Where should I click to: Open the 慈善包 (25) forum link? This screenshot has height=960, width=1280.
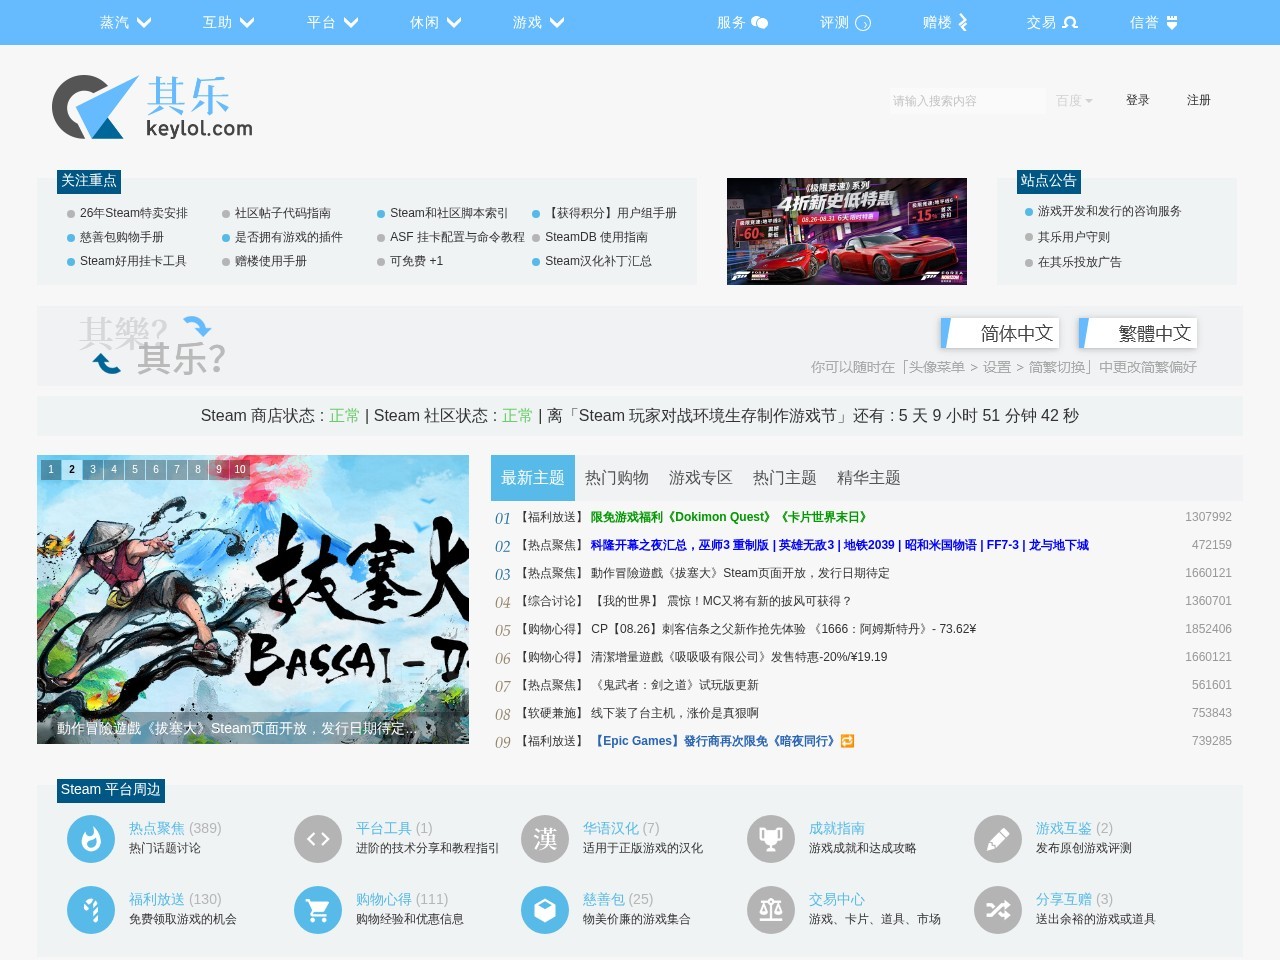(618, 899)
